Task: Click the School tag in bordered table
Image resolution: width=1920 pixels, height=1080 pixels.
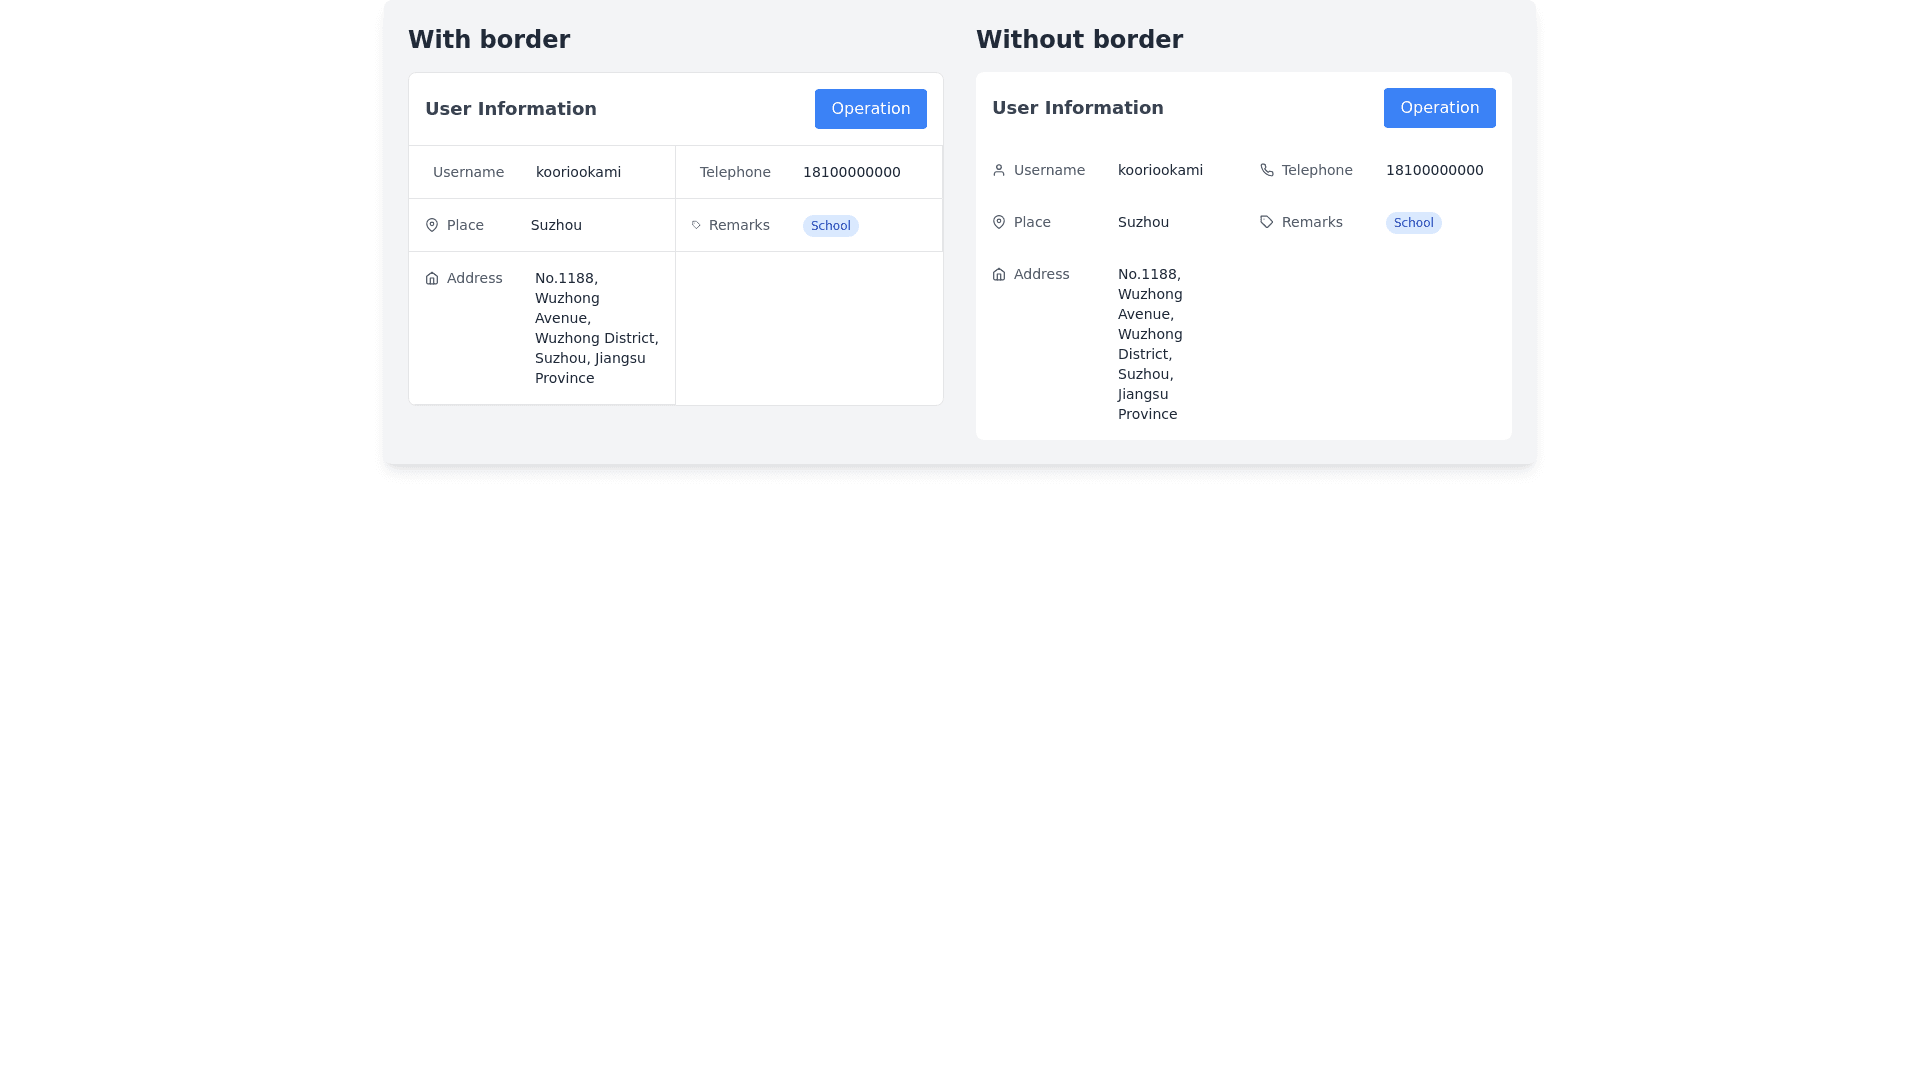Action: pos(830,226)
